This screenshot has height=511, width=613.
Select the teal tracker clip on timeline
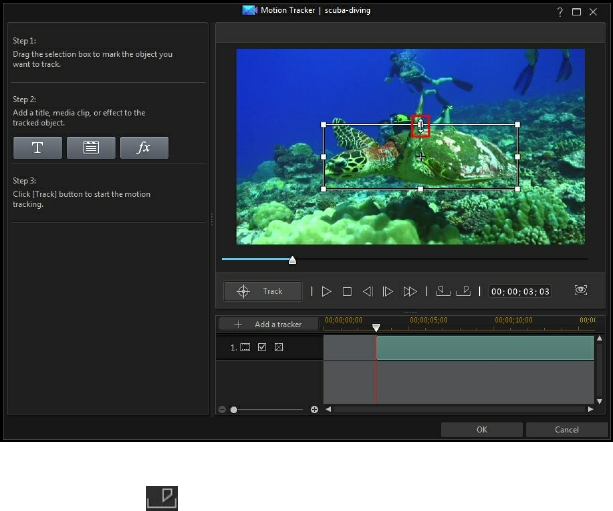click(x=485, y=348)
